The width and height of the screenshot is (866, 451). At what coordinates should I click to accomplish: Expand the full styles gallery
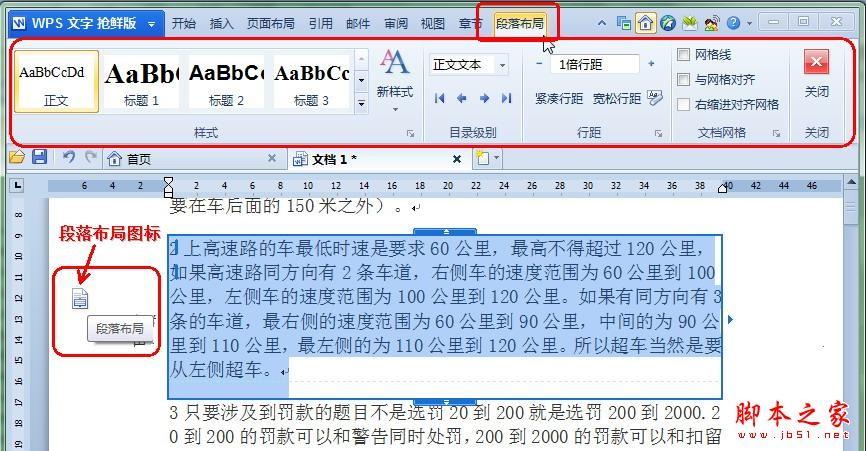click(362, 103)
